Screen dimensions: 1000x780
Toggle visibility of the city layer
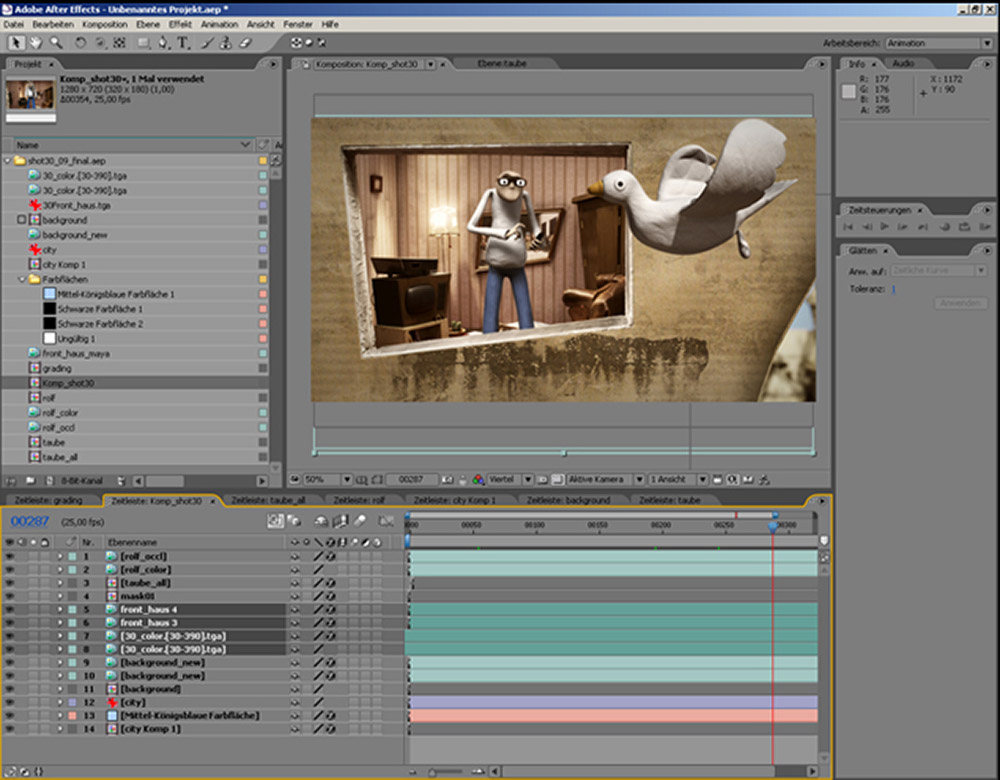click(x=10, y=702)
